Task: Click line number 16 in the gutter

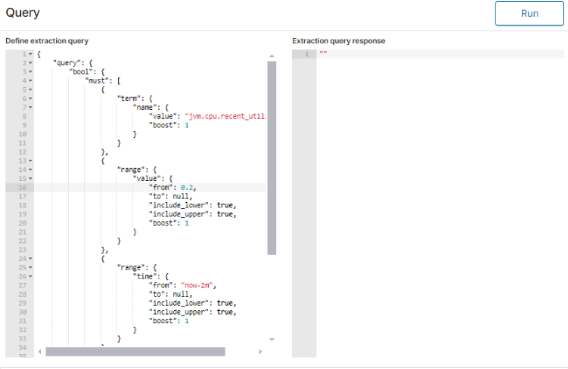Action: coord(22,188)
